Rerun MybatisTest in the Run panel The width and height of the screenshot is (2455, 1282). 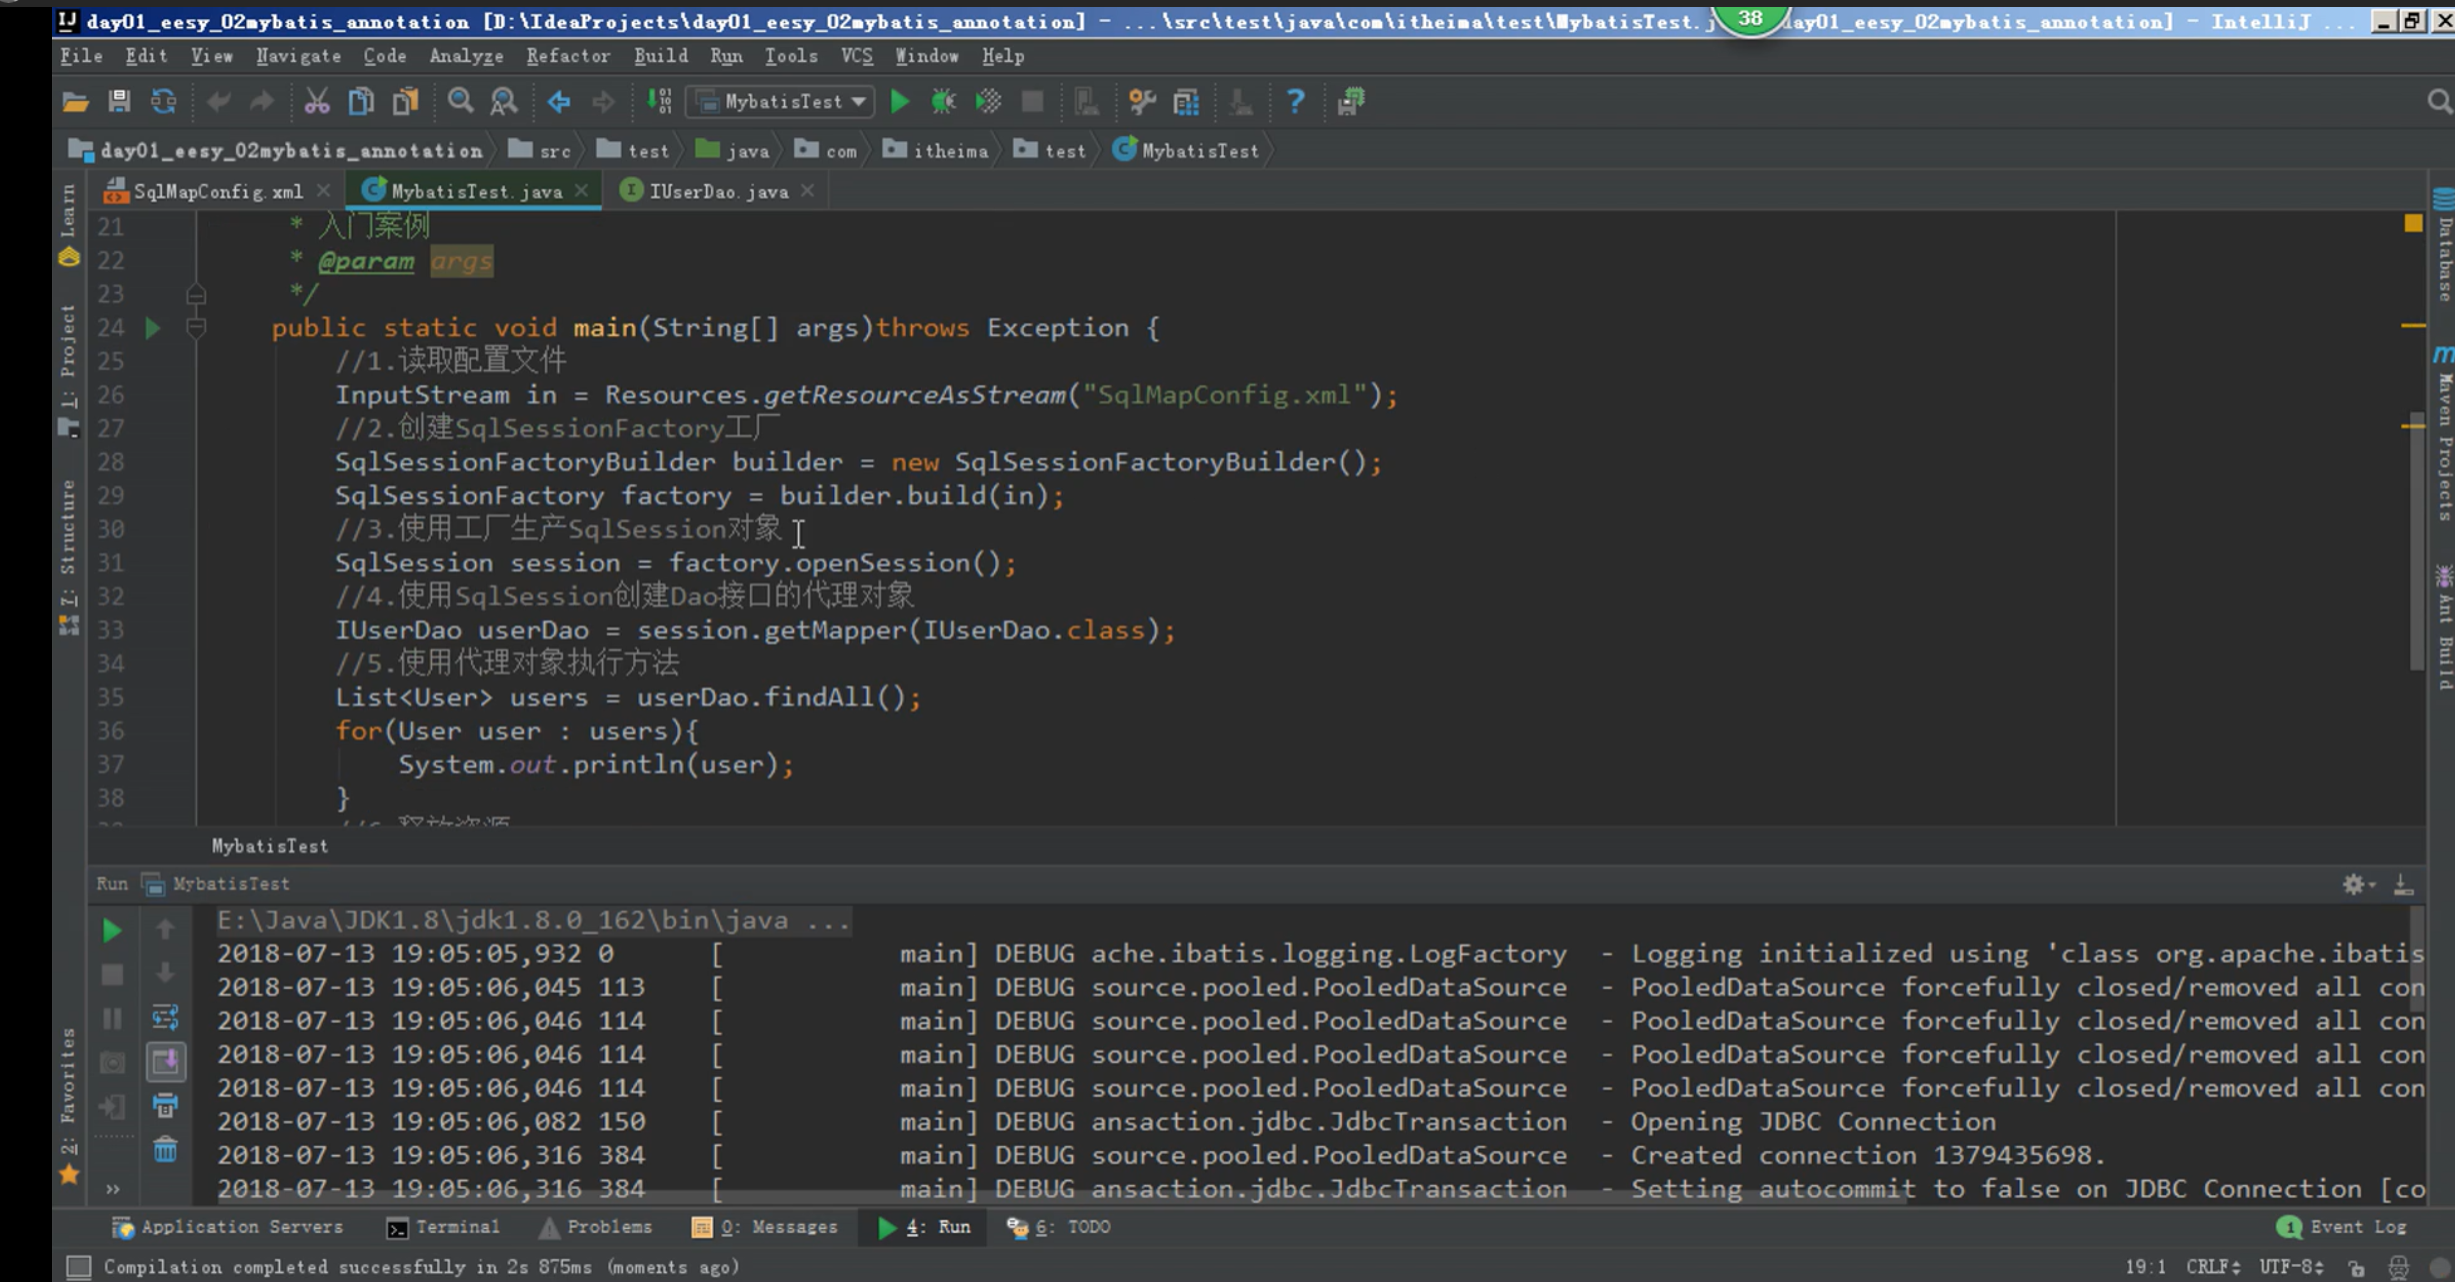[x=112, y=931]
